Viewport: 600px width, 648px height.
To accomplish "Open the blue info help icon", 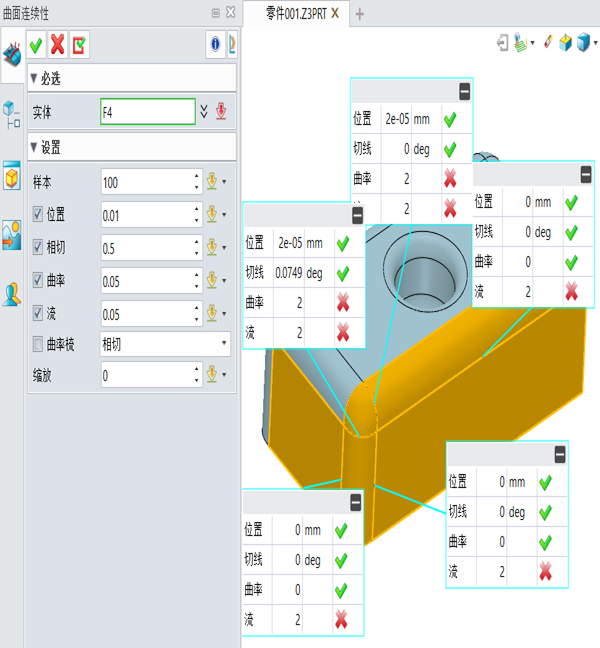I will point(215,44).
